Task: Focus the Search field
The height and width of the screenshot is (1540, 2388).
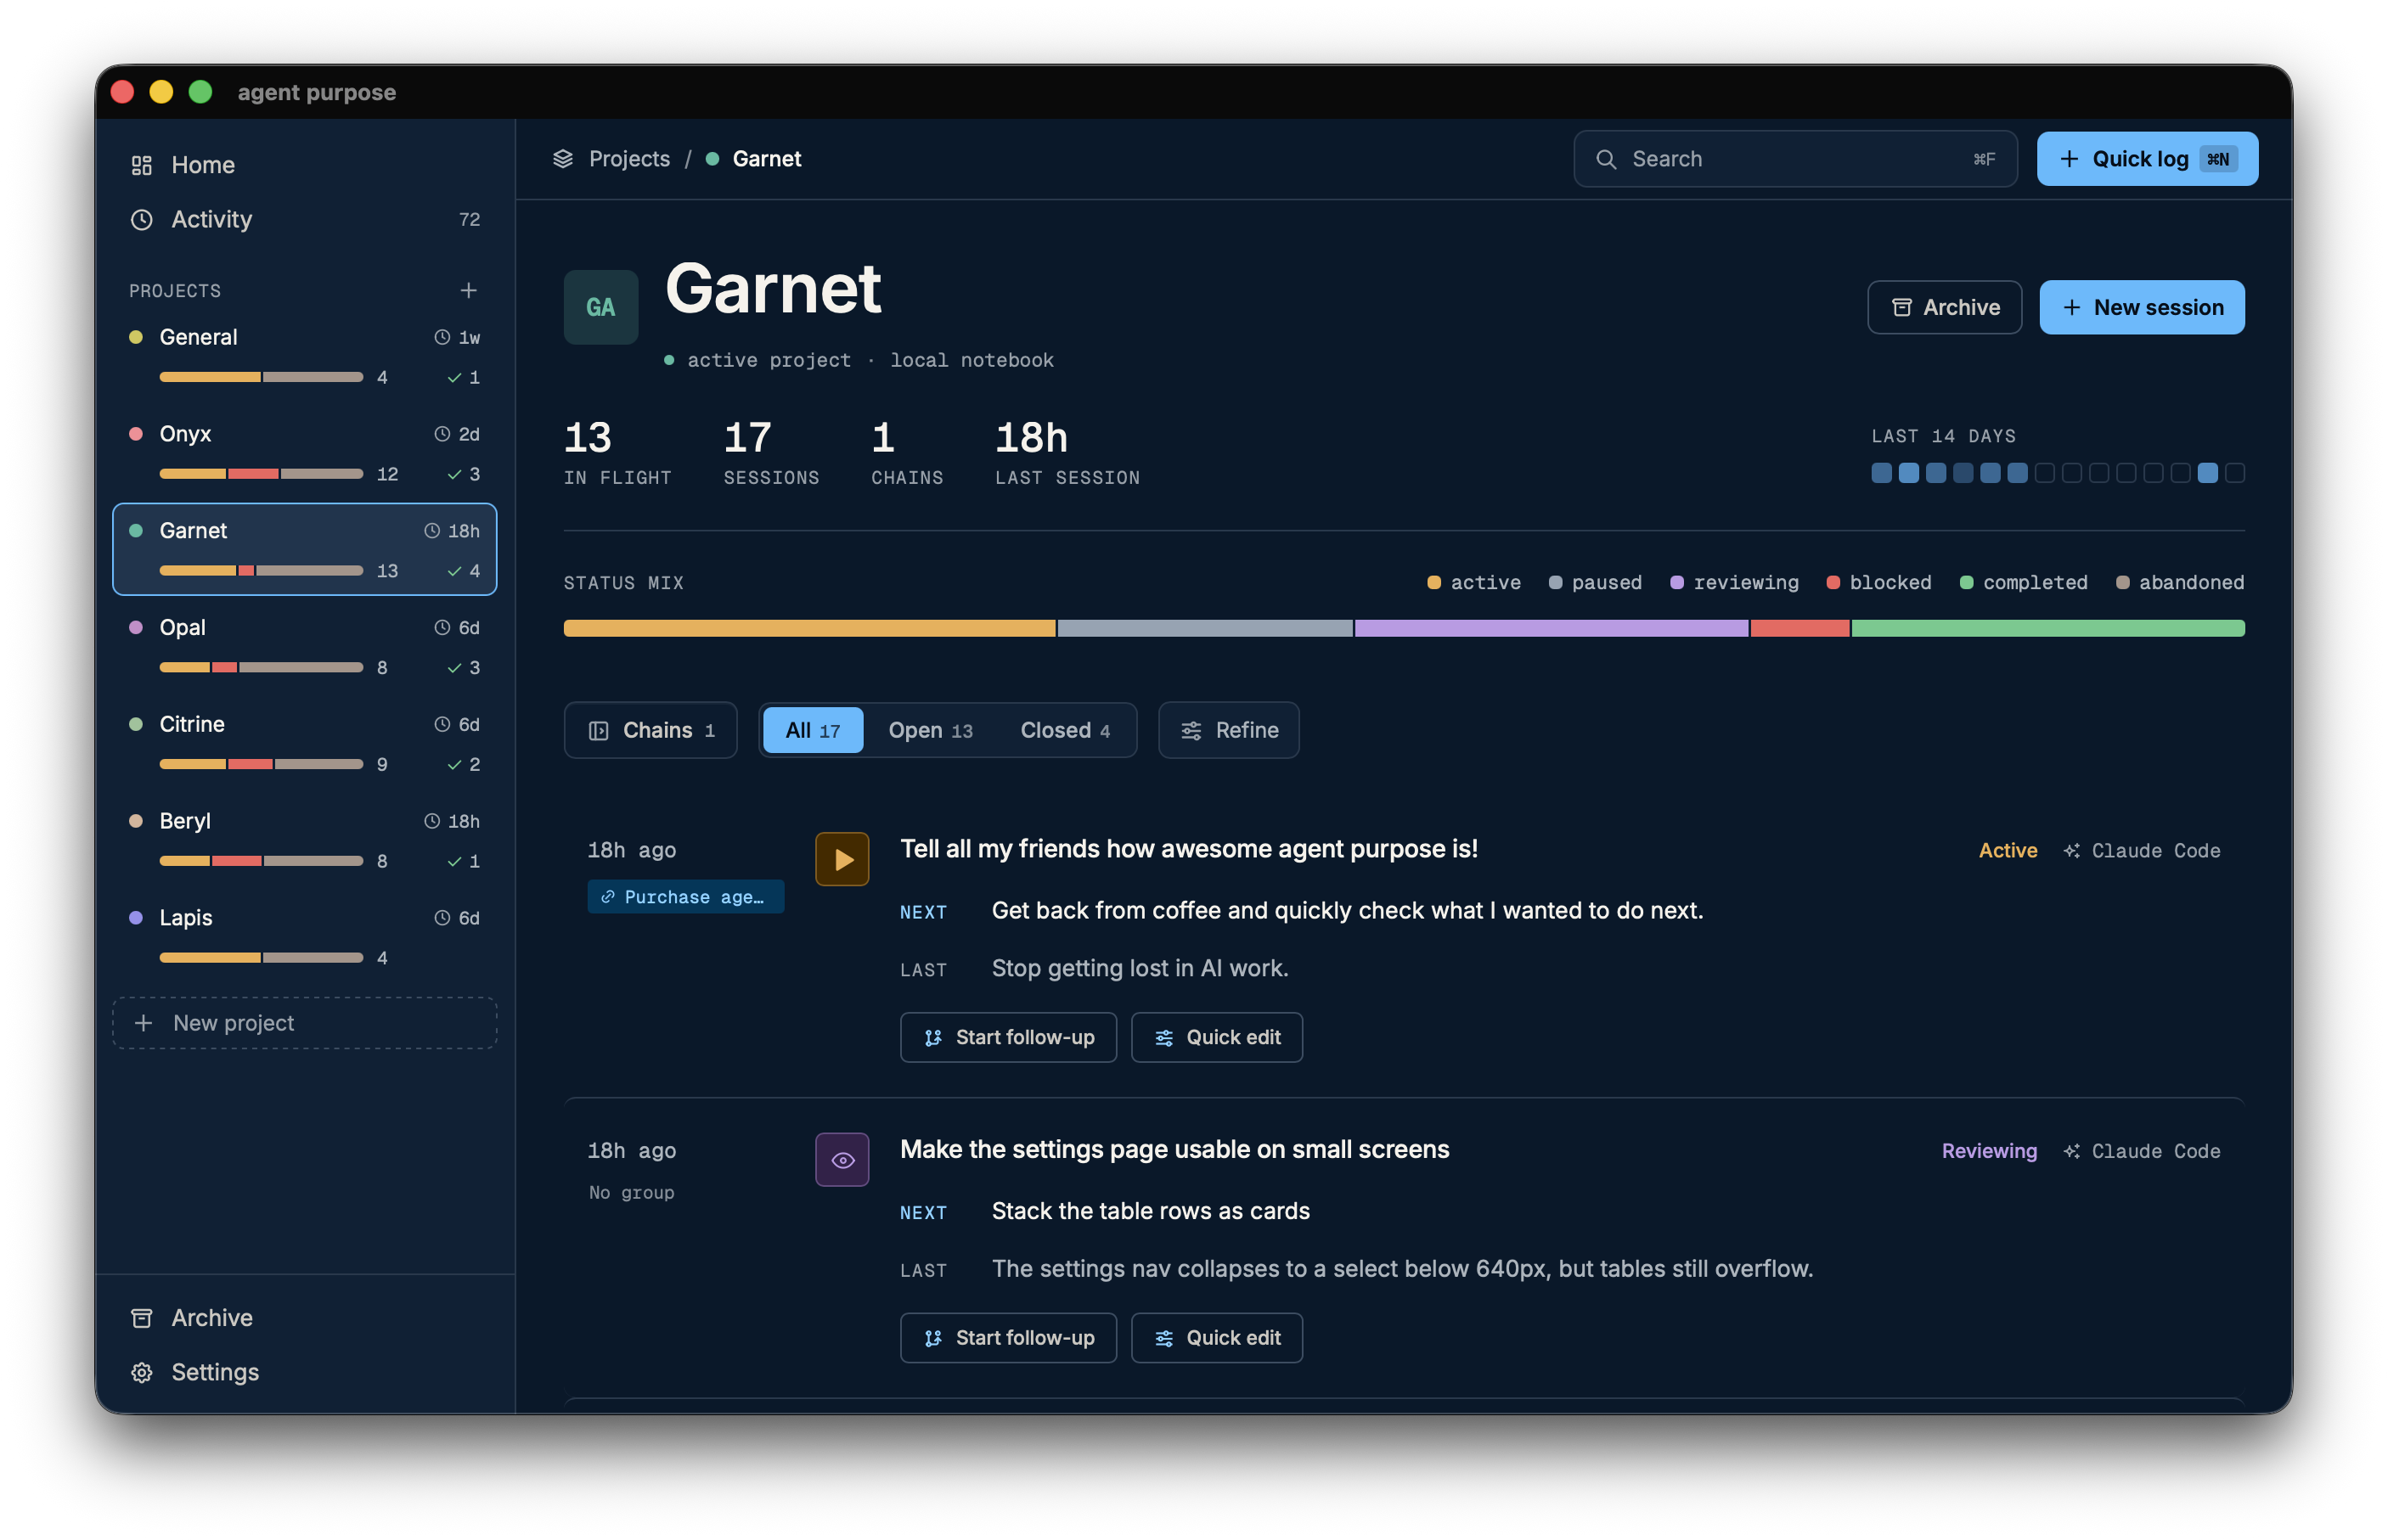Action: (1795, 159)
